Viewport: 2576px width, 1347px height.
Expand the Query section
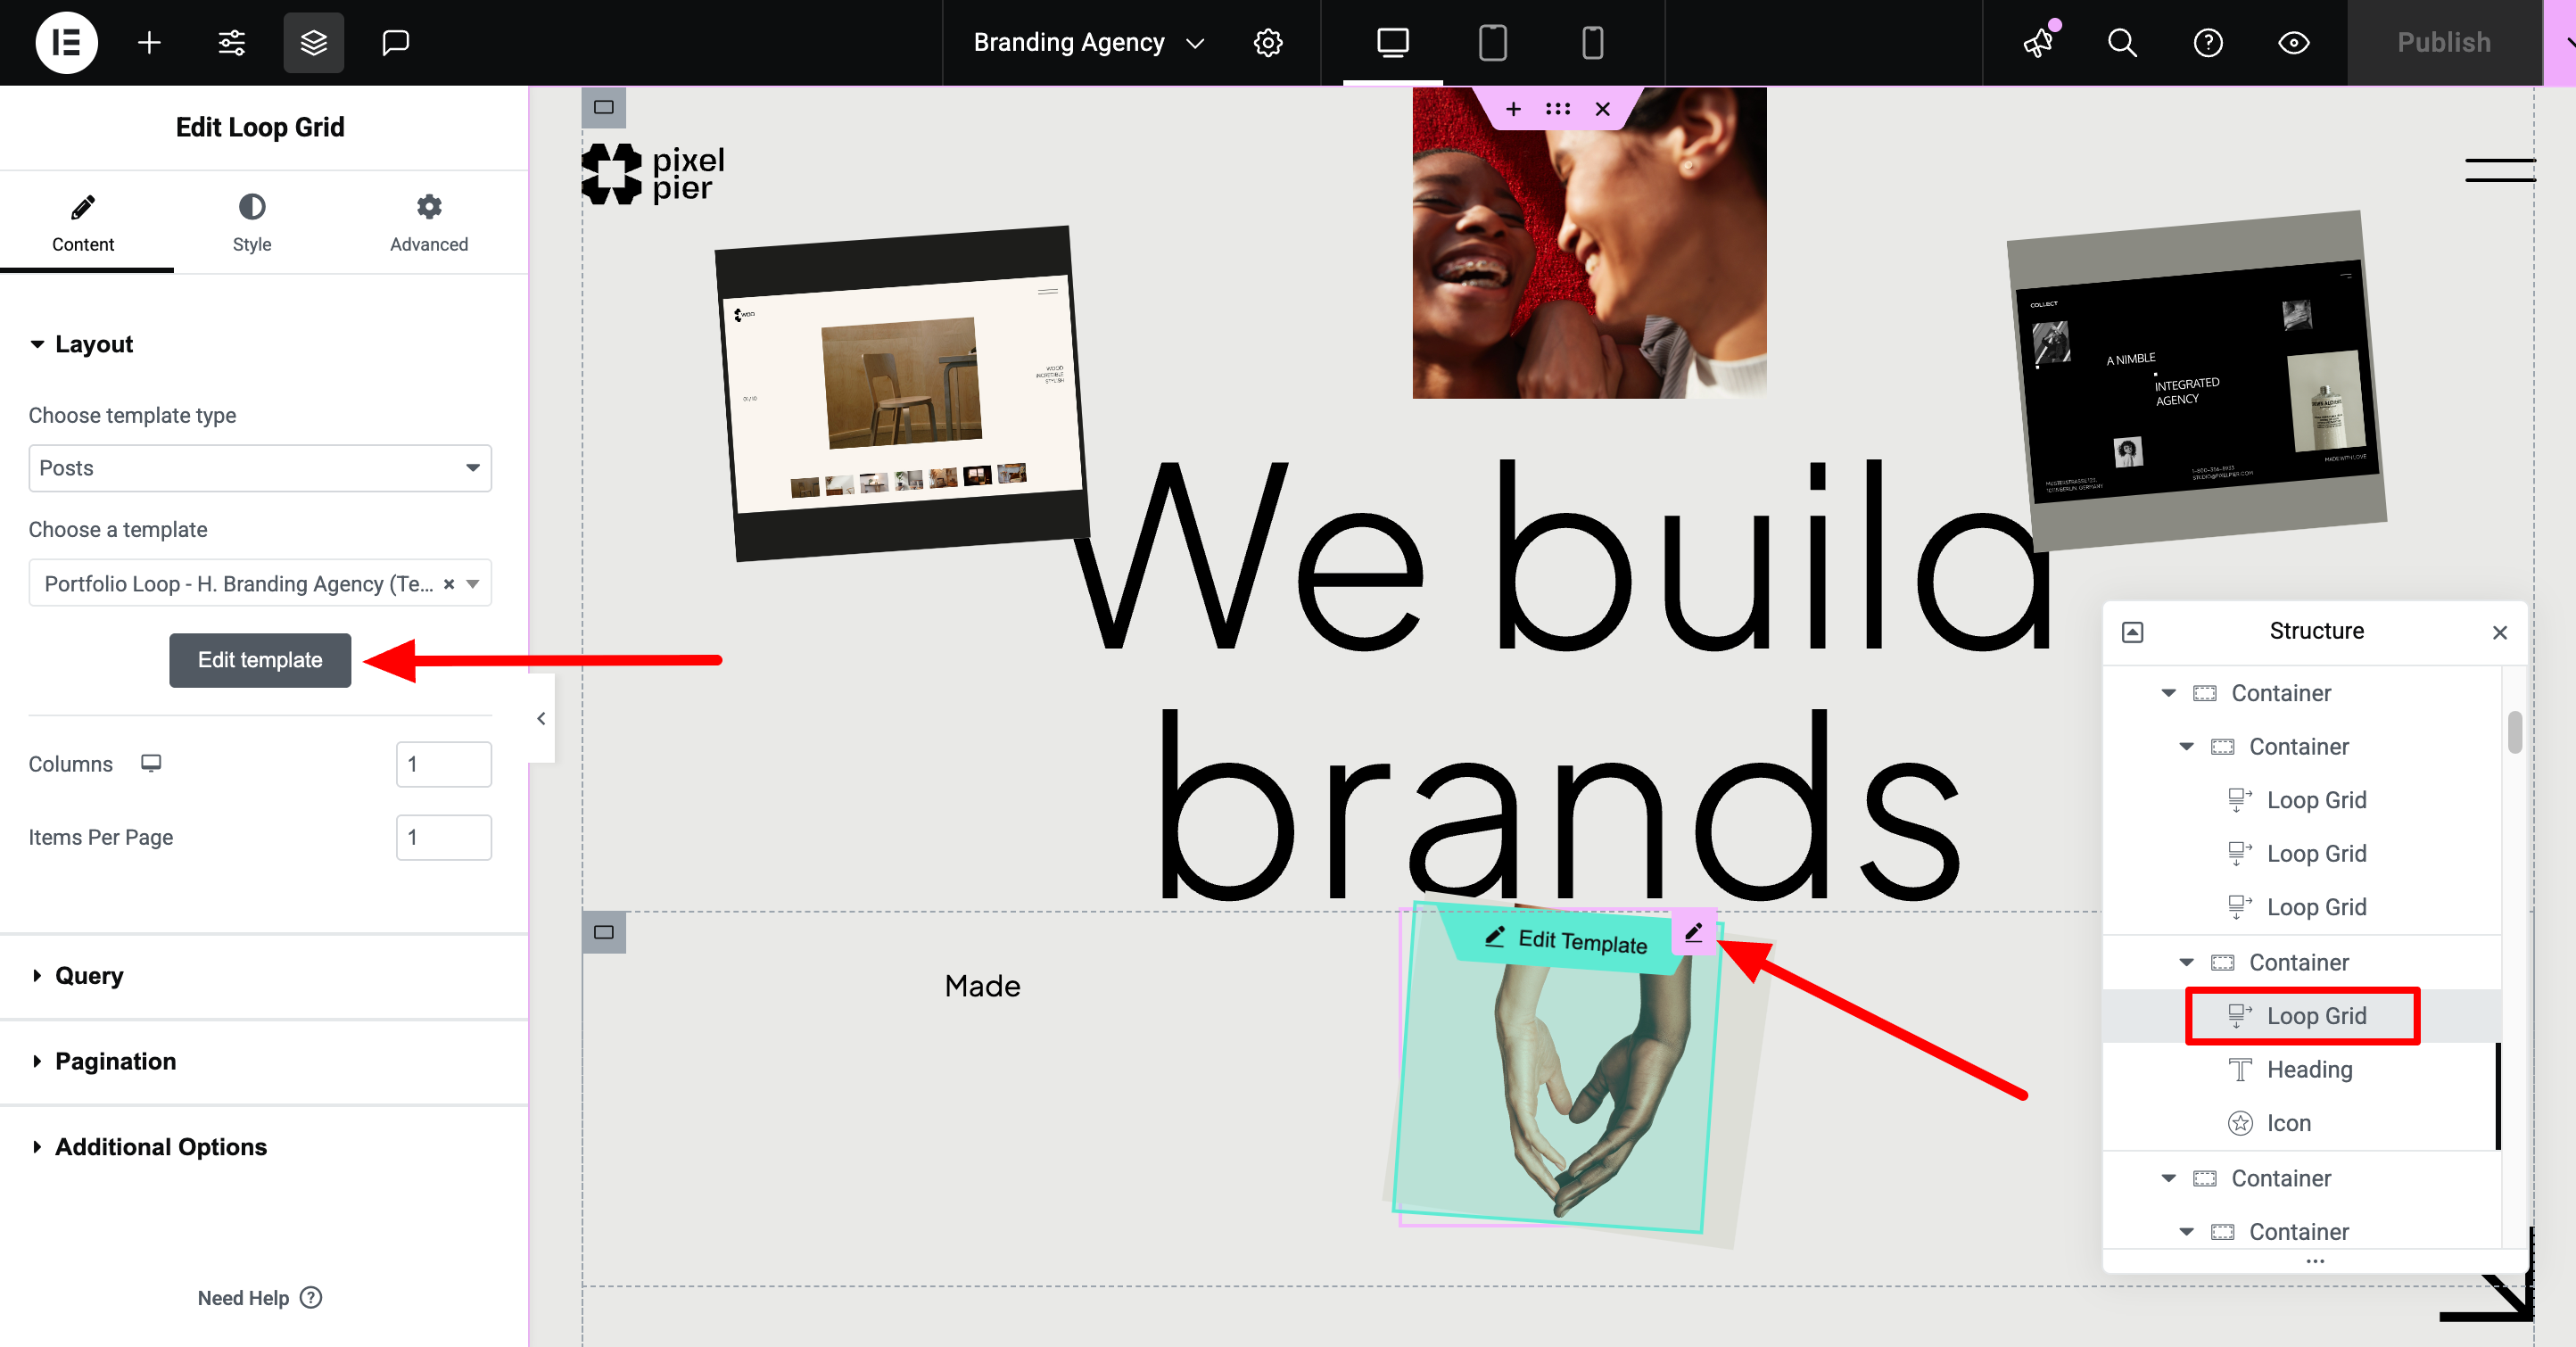[x=89, y=975]
